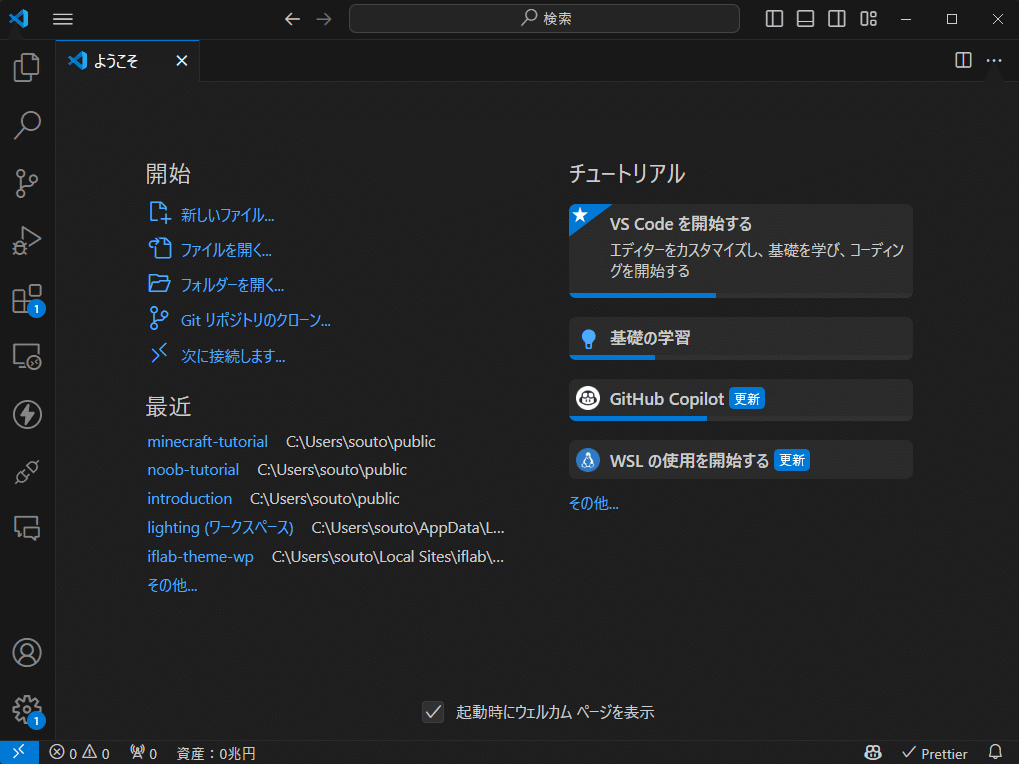Image resolution: width=1019 pixels, height=764 pixels.
Task: Click progress bar under GitHub Copilot card
Action: point(741,418)
